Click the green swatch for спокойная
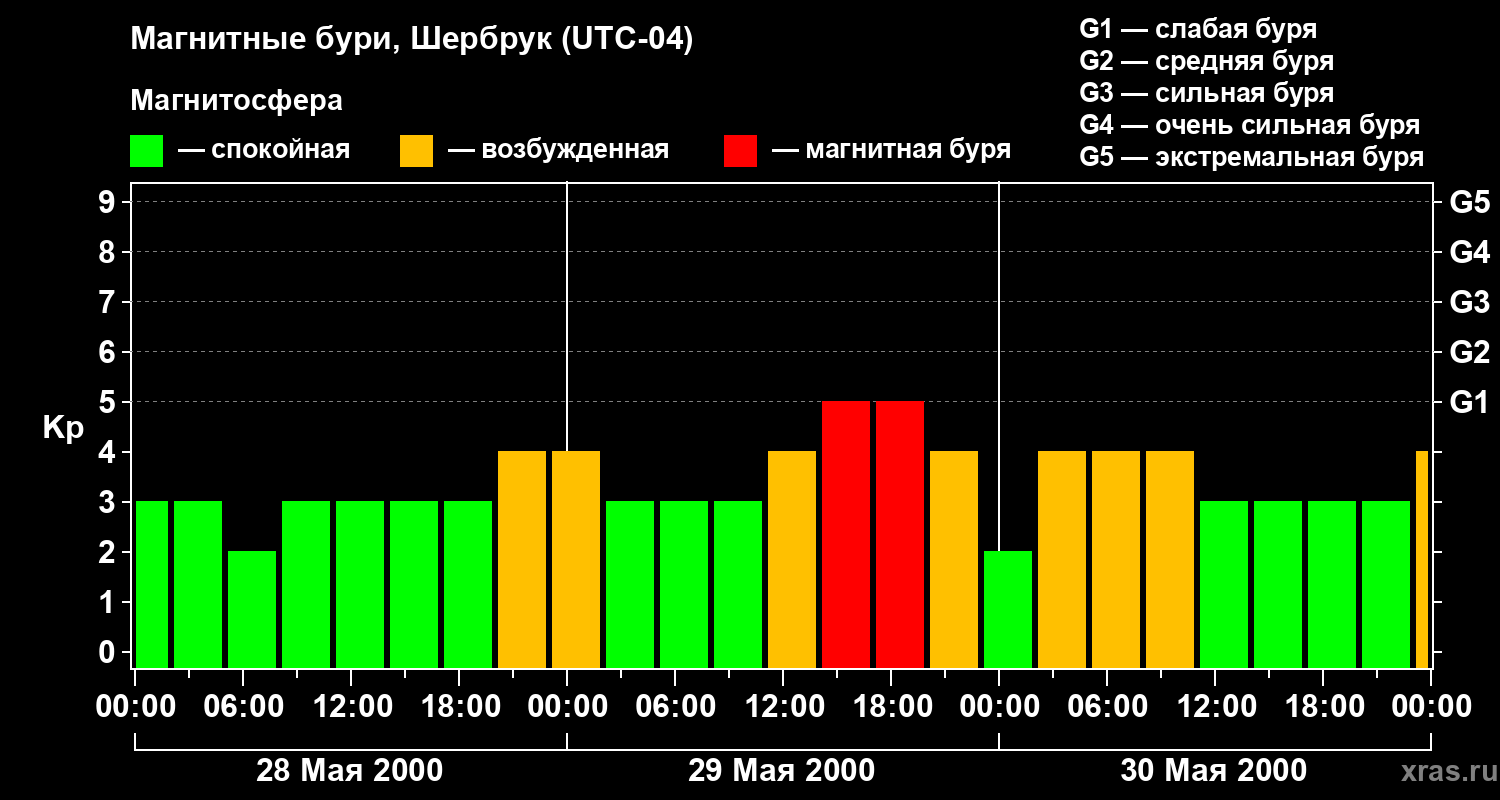 tap(146, 151)
